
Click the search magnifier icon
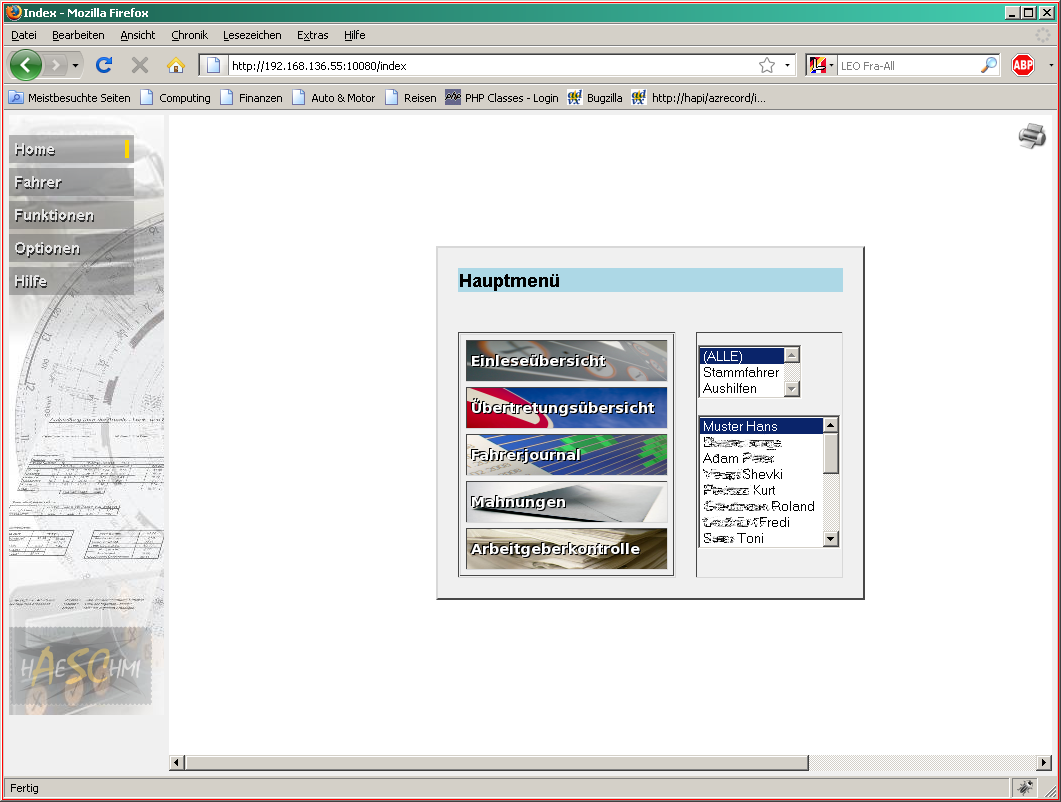pyautogui.click(x=988, y=66)
